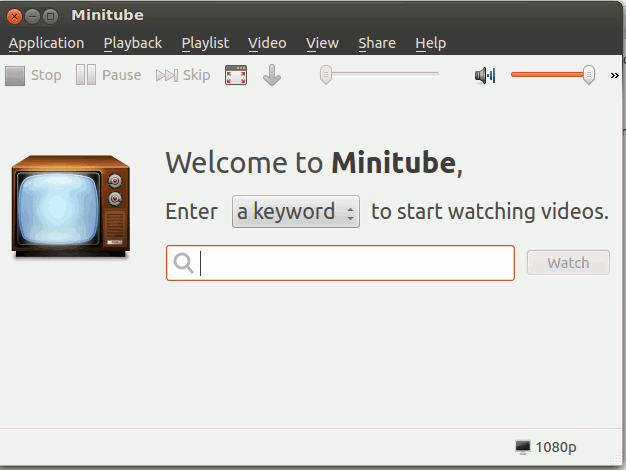
Task: Click the orange volume slider
Action: pos(553,75)
